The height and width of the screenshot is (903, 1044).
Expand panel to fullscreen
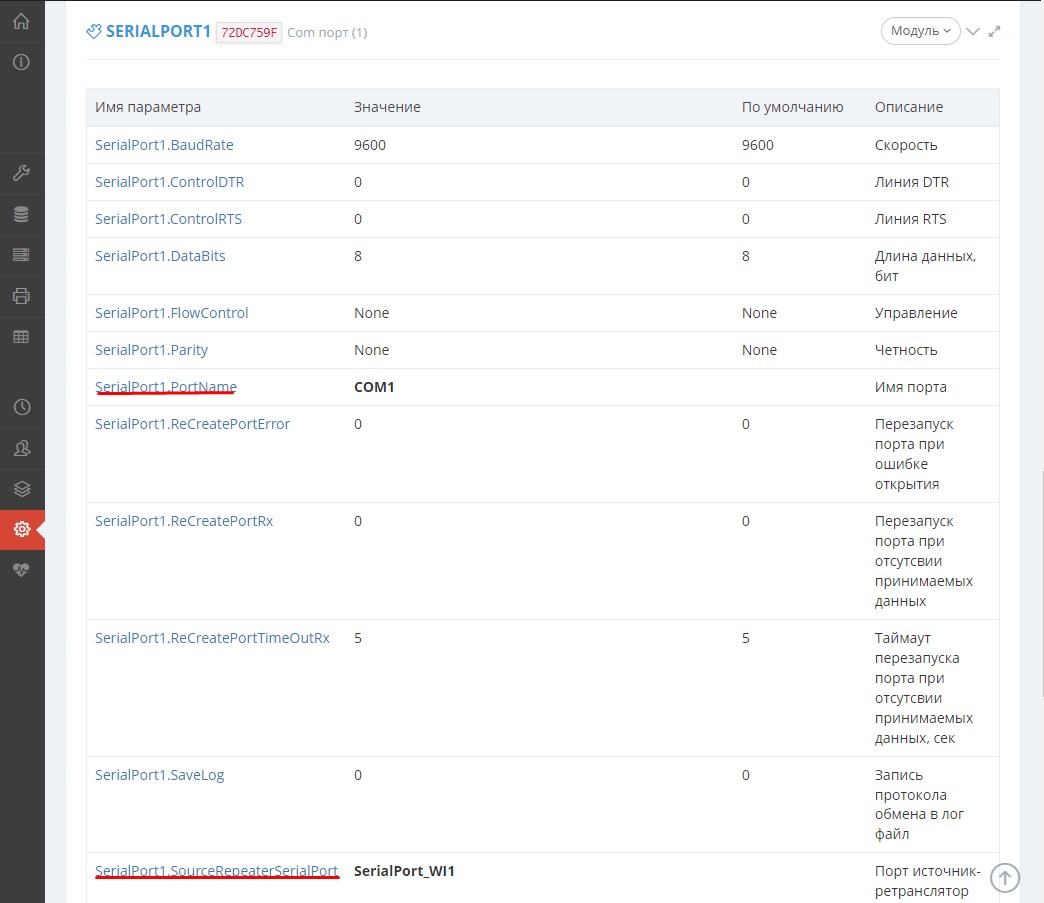(x=994, y=31)
